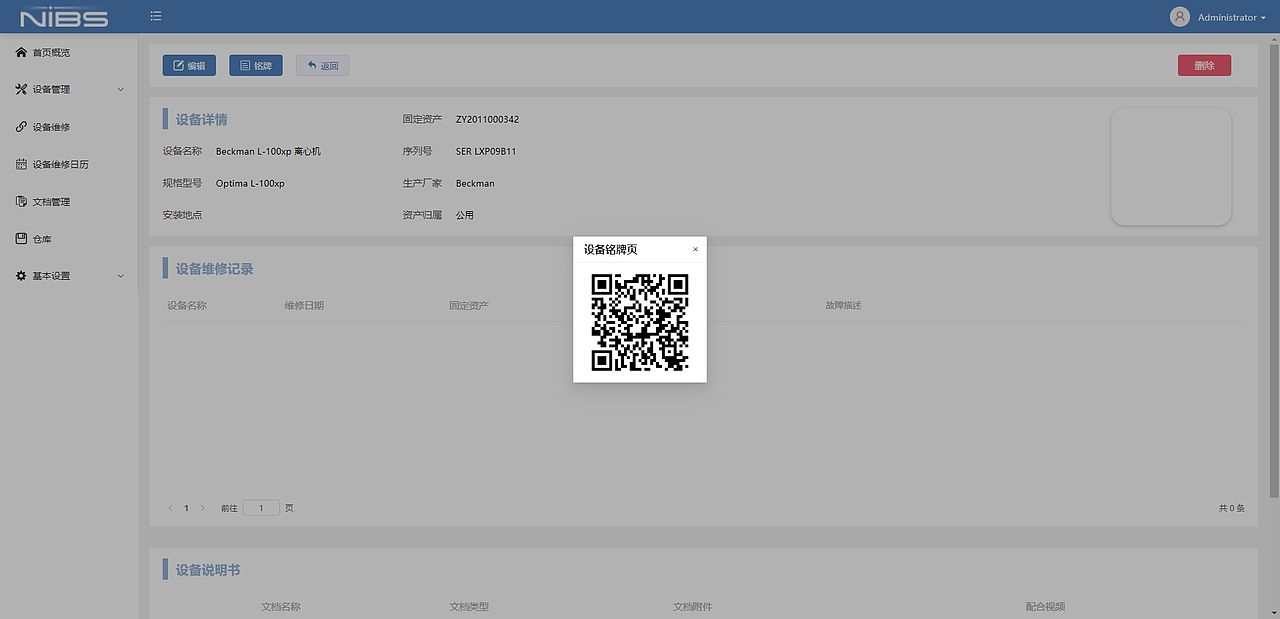Click the Administrator avatar icon
The width and height of the screenshot is (1280, 619).
(1180, 17)
